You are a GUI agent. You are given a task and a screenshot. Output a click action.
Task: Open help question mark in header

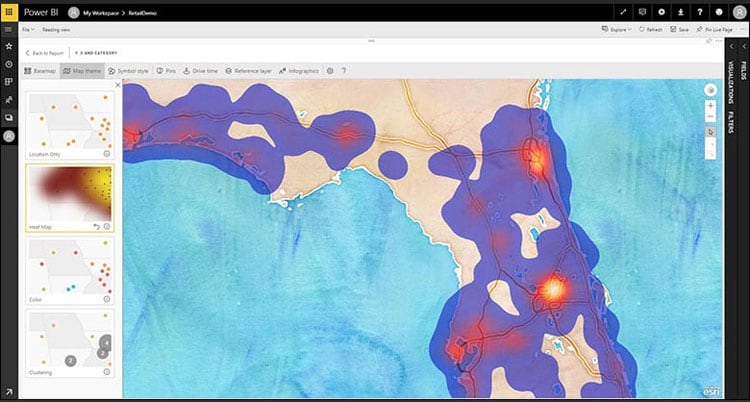[700, 12]
